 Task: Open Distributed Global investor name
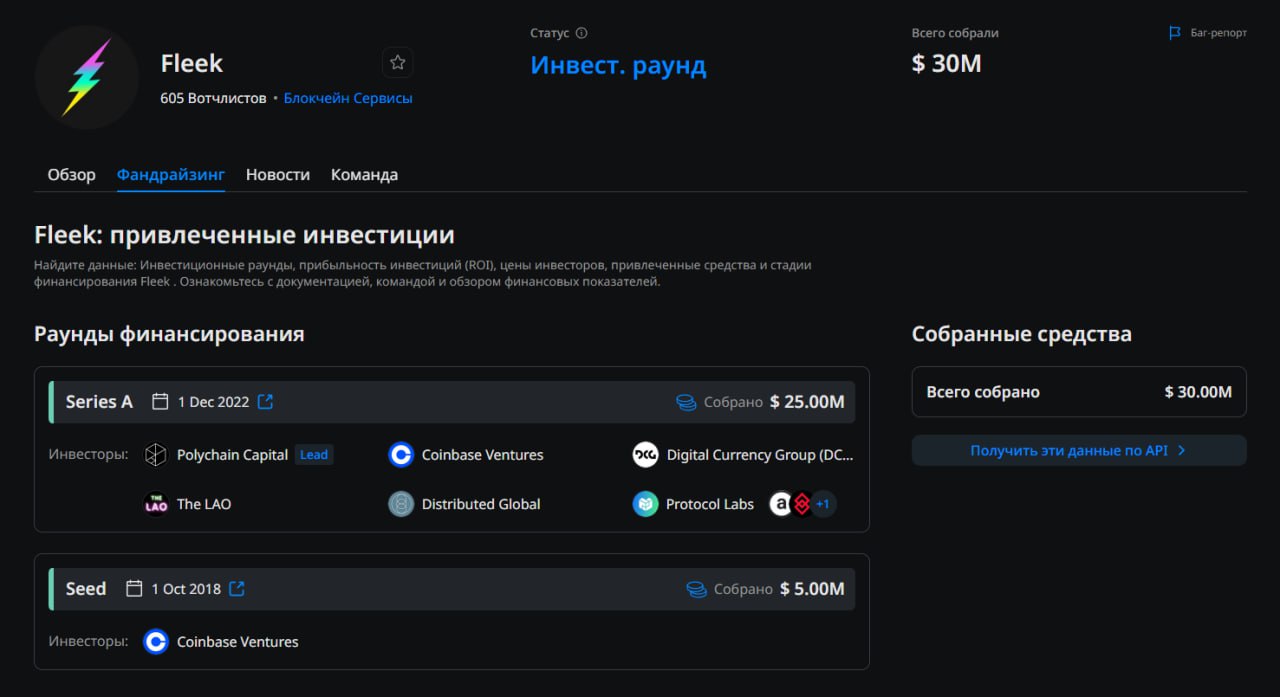click(x=481, y=504)
